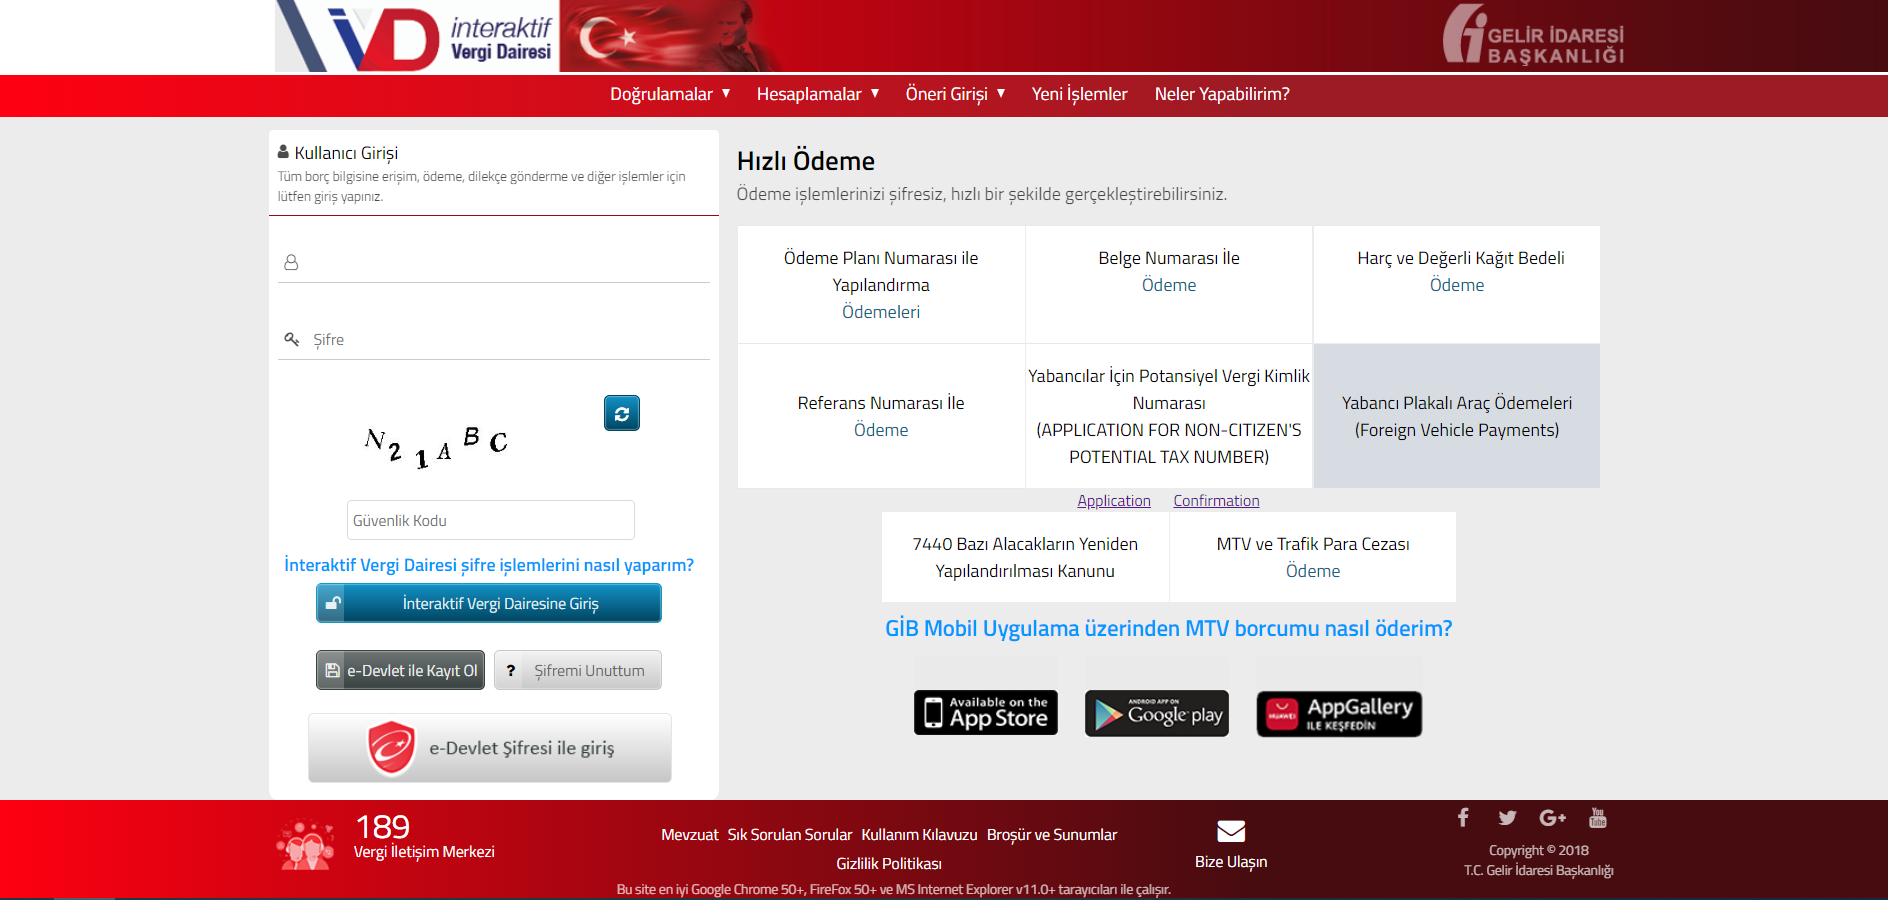Open the Google Play download badge
Screen dimensions: 1888x900
pos(1157,713)
